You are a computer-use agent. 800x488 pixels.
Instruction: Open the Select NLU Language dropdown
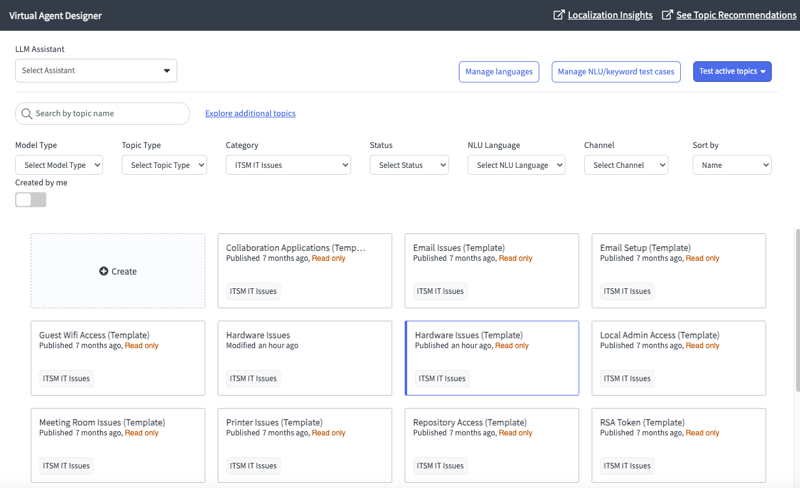[x=516, y=165]
